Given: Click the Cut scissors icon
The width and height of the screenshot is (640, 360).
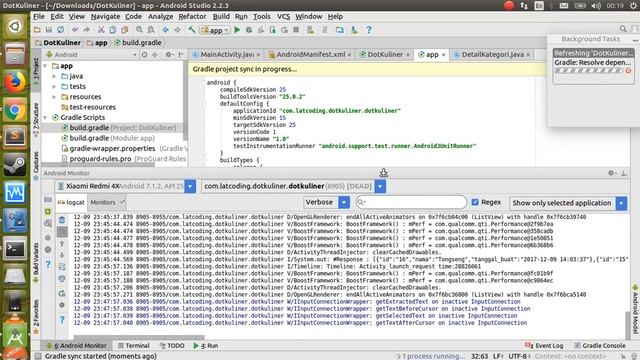Looking at the screenshot, I should pyautogui.click(x=101, y=30).
